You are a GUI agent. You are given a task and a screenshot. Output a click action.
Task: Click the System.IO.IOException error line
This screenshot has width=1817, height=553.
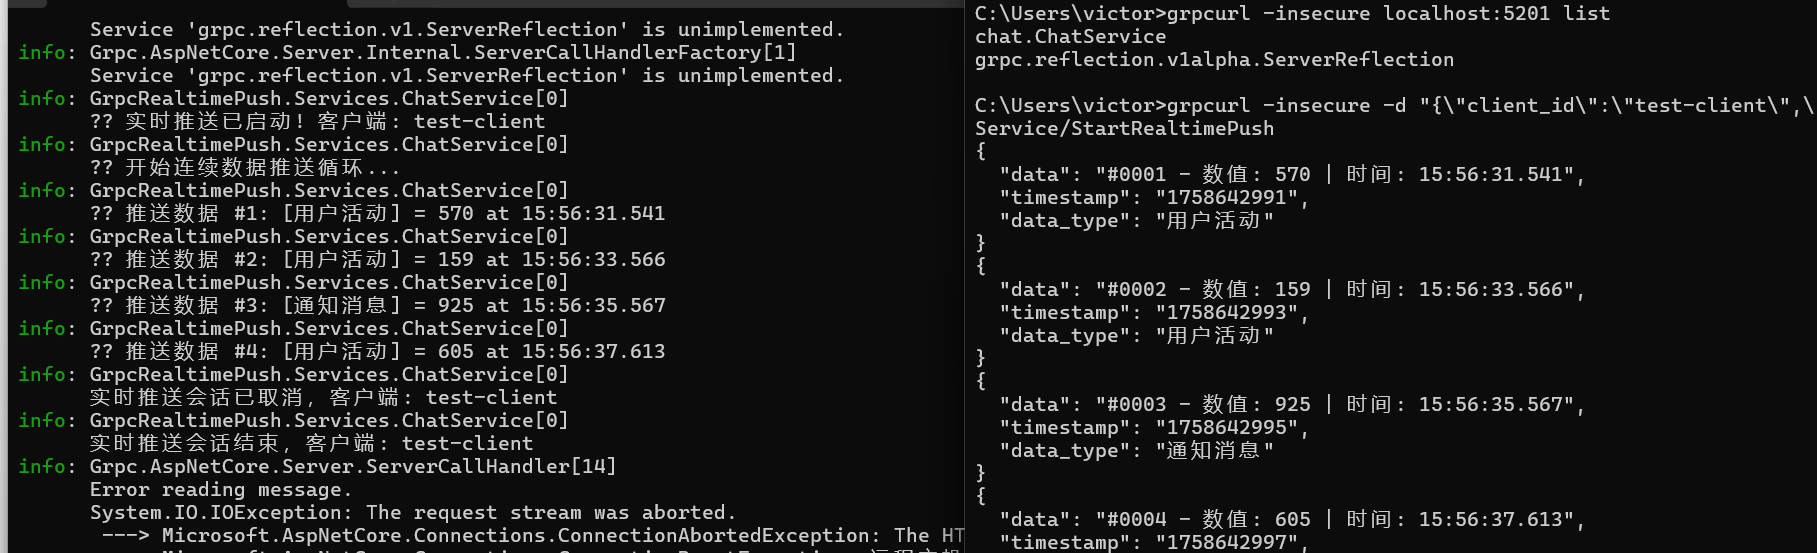point(412,512)
